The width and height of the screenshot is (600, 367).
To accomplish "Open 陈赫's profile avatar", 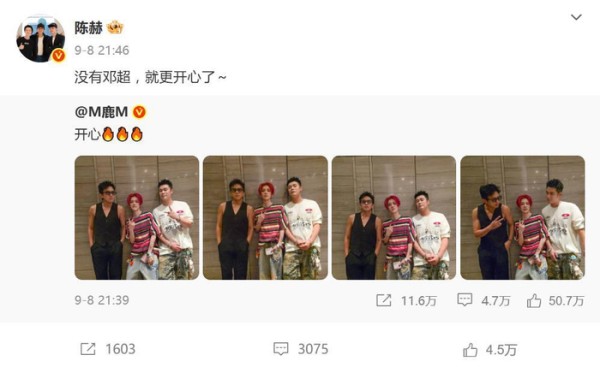I will point(41,38).
